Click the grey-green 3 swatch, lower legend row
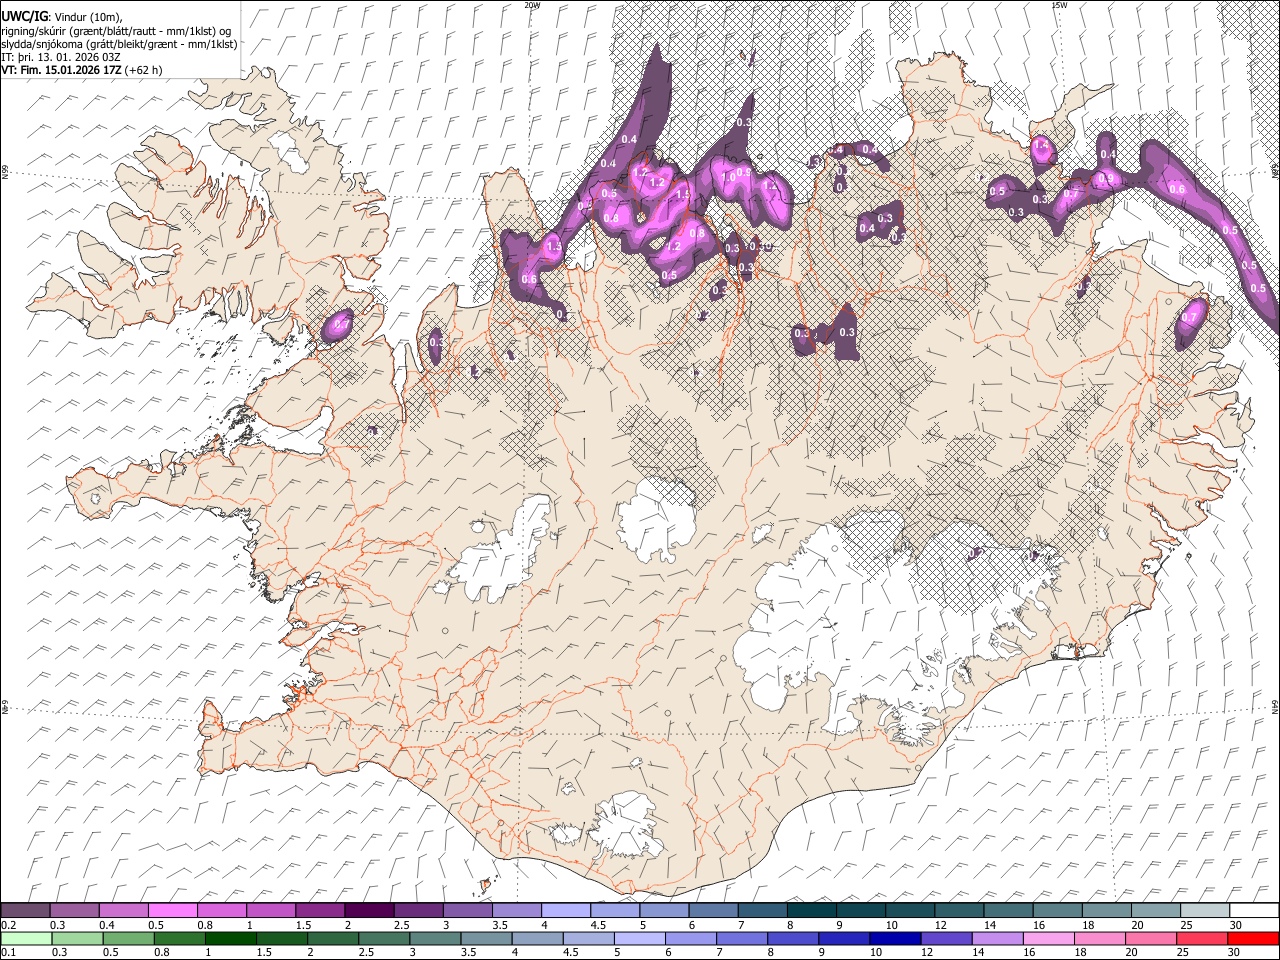This screenshot has width=1280, height=960. point(435,938)
